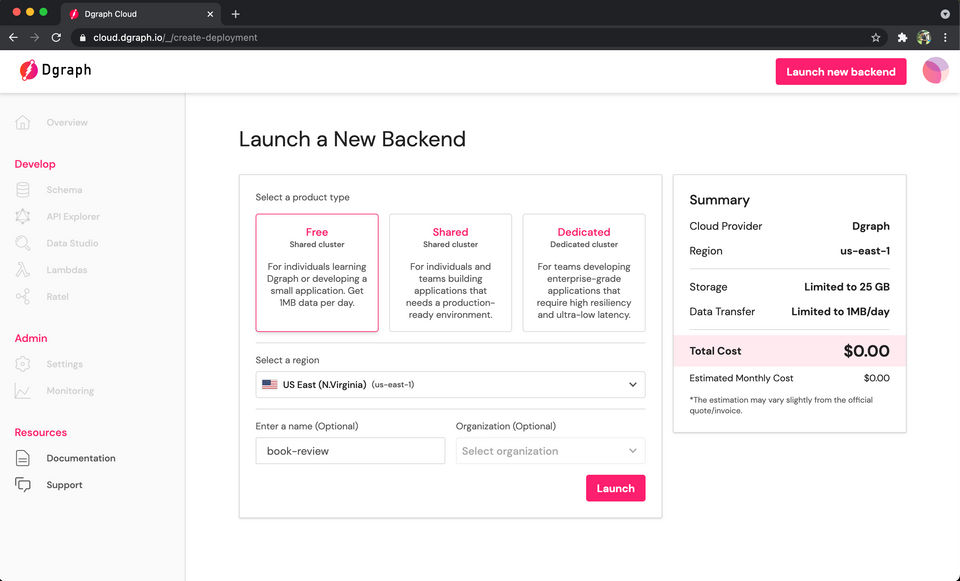Select the Shared product type card

pyautogui.click(x=451, y=272)
